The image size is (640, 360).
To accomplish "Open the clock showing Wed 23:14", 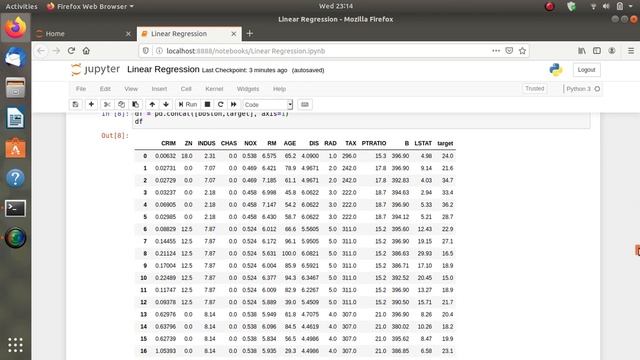I will click(336, 6).
